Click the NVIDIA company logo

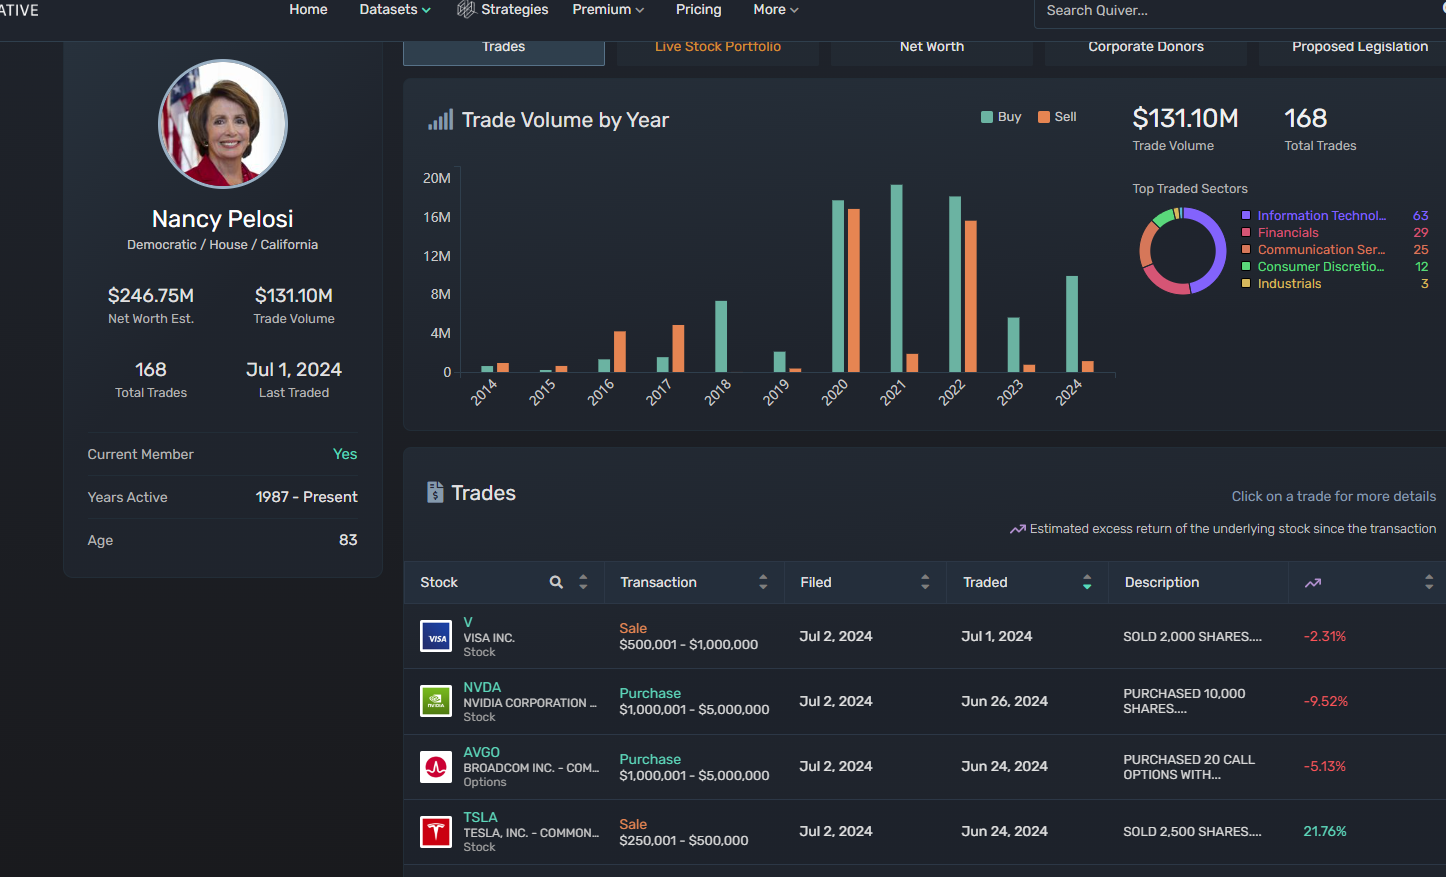436,701
